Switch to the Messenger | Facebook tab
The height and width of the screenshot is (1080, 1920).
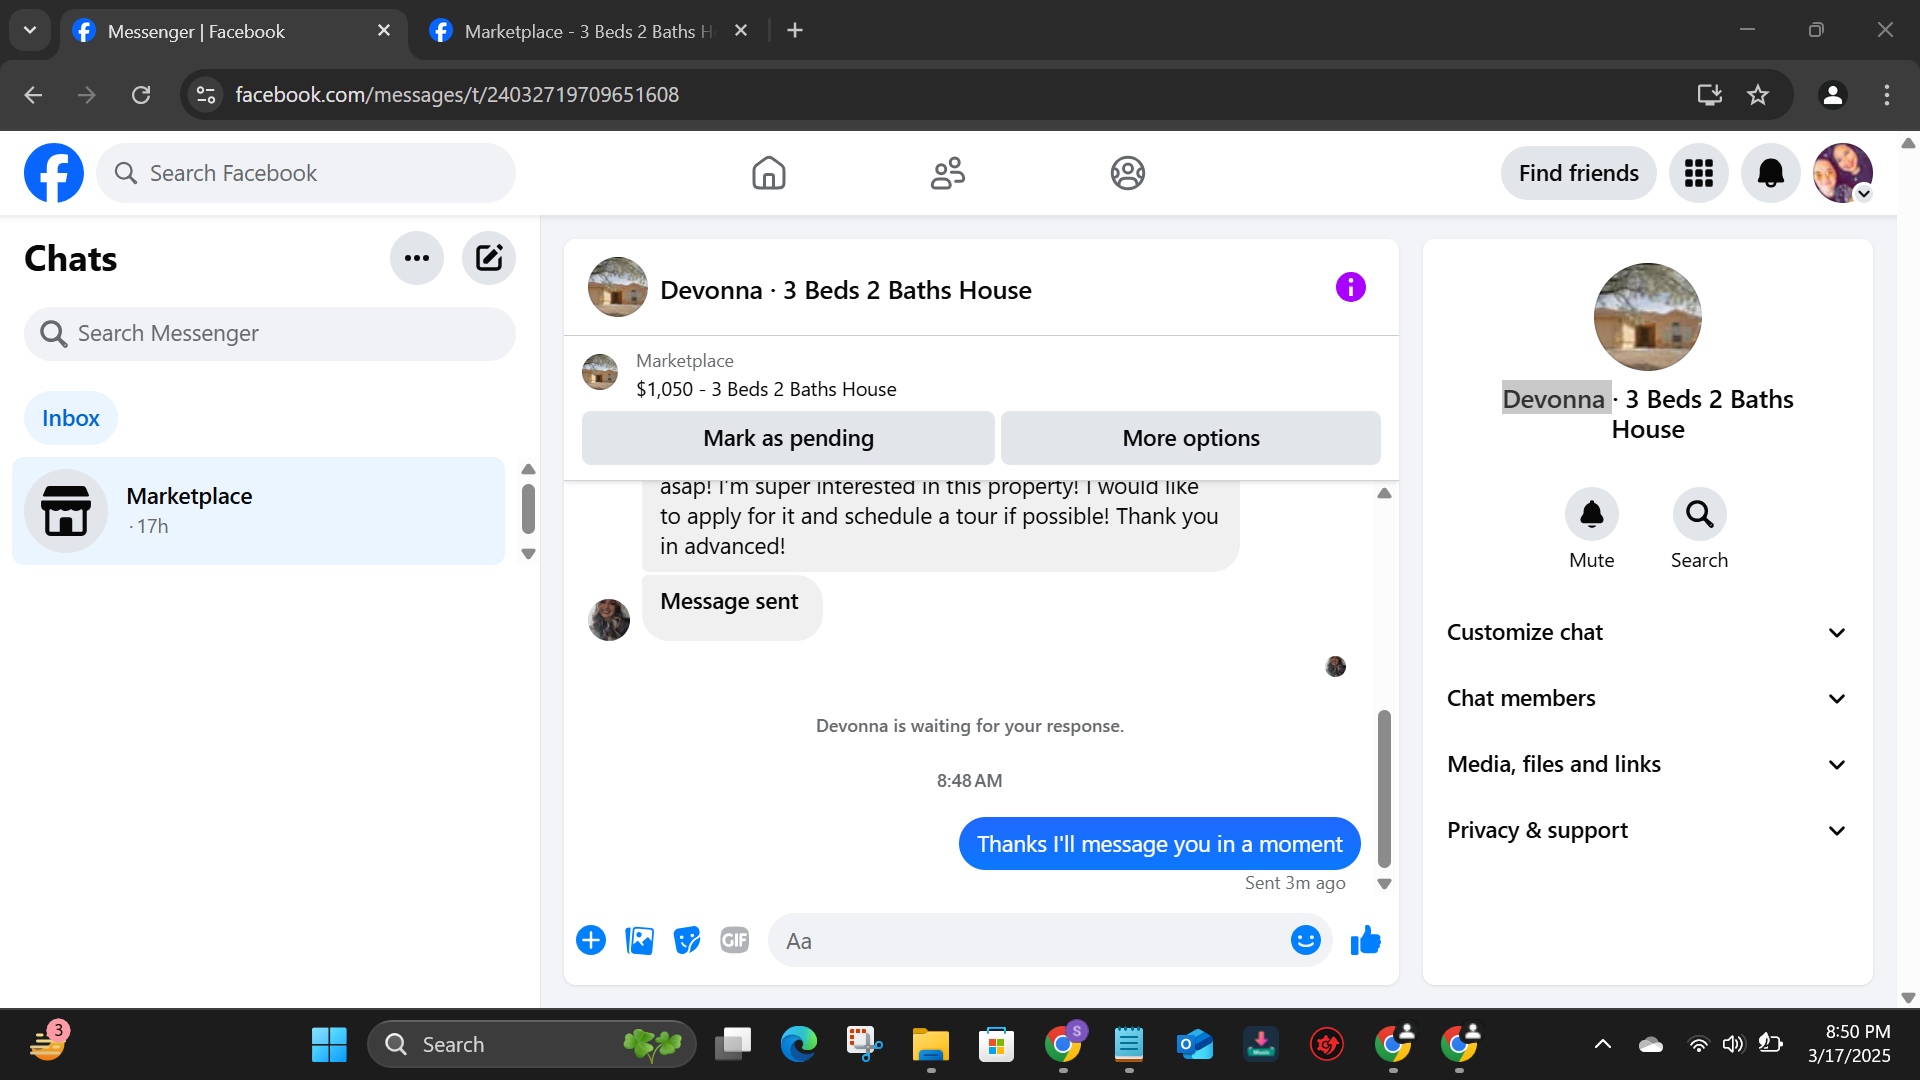pyautogui.click(x=233, y=31)
